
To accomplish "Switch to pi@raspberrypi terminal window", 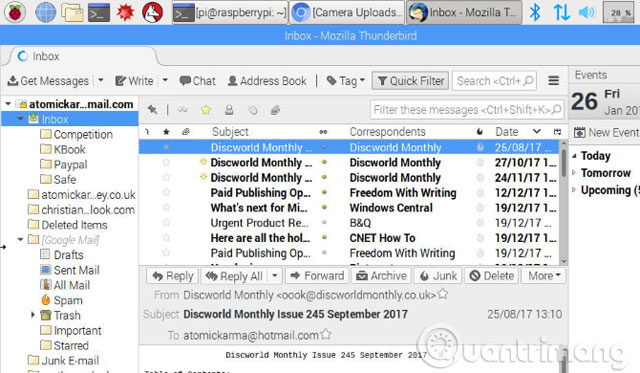I will click(x=230, y=13).
